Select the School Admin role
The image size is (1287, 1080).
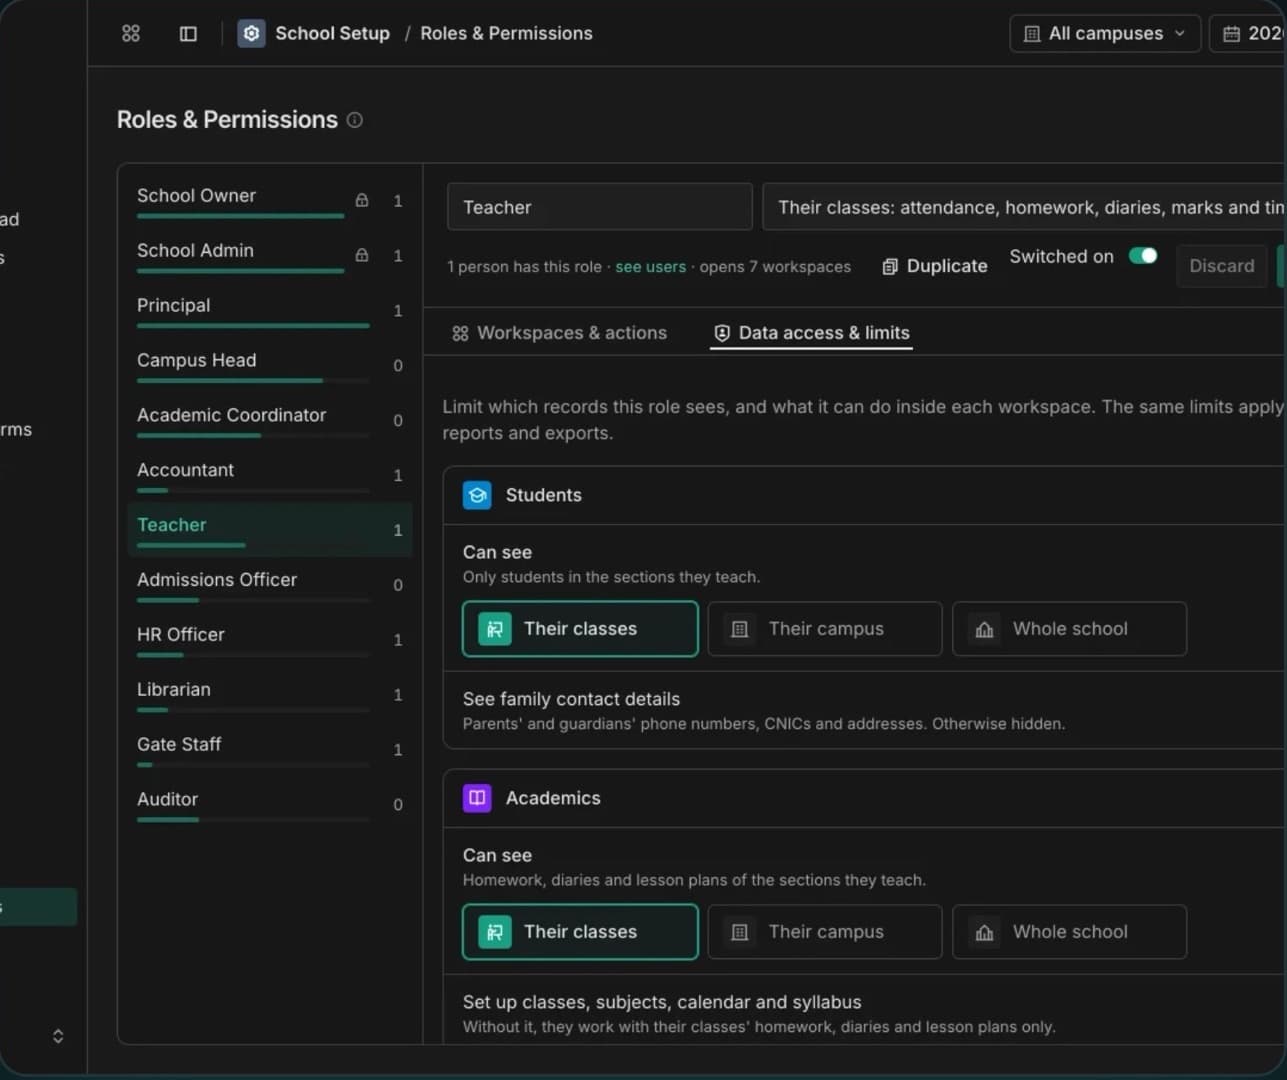click(270, 255)
